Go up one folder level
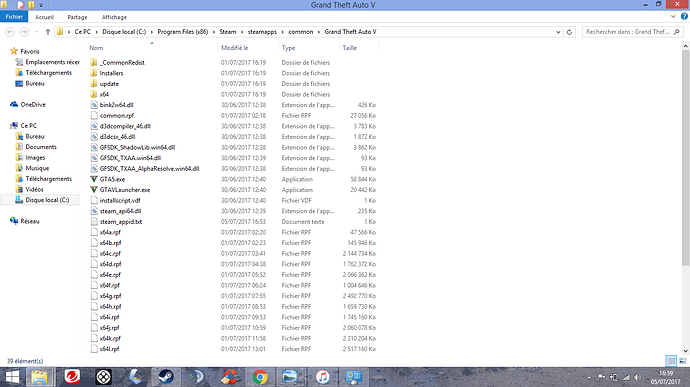Viewport: 690px width, 387px height. tap(48, 32)
